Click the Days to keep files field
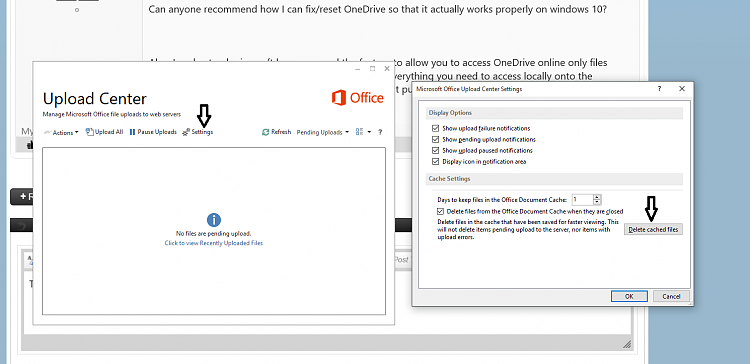This screenshot has height=364, width=750. (582, 199)
